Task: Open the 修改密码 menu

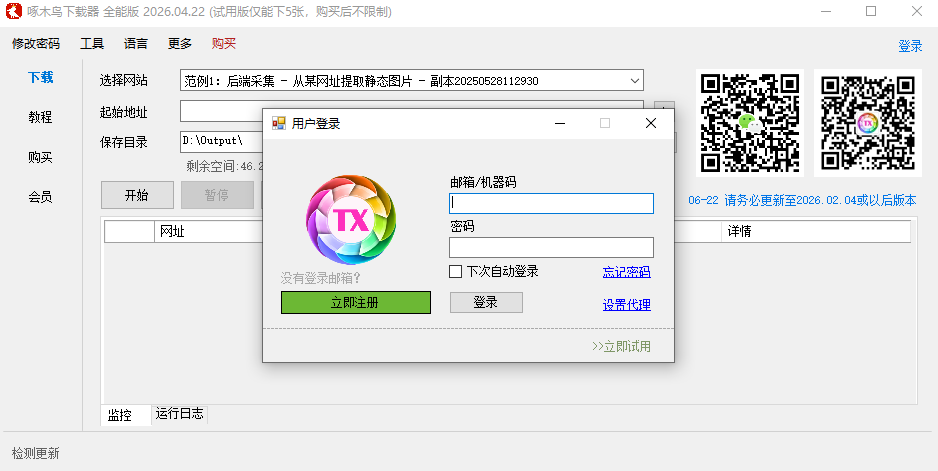Action: point(36,44)
